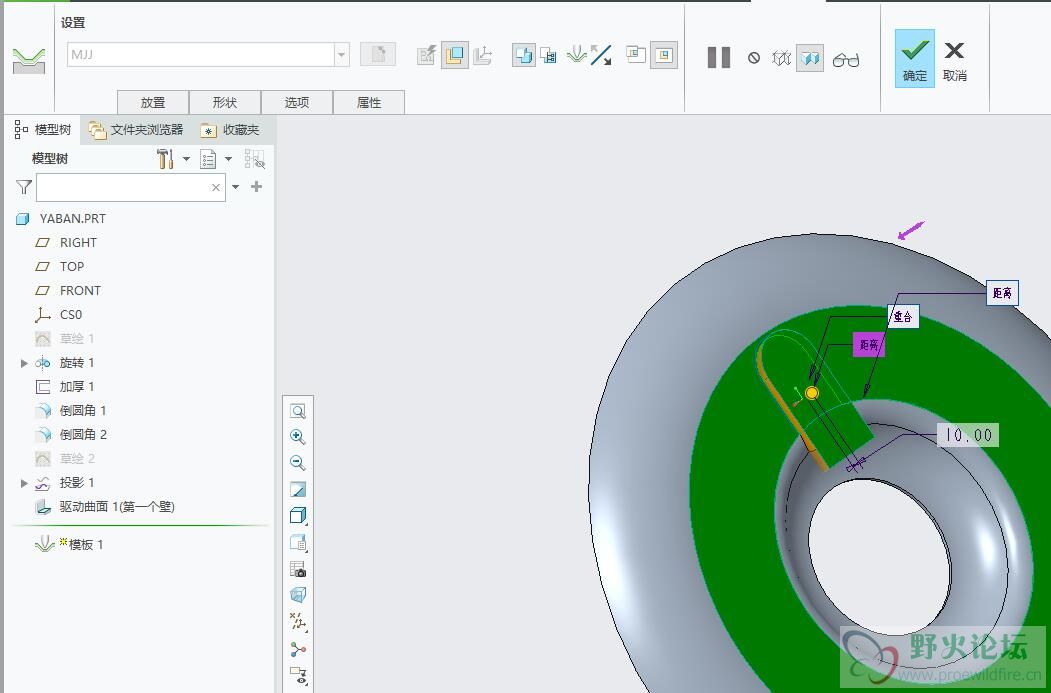This screenshot has height=693, width=1051.
Task: Click the model tree filter funnel icon
Action: pyautogui.click(x=23, y=187)
